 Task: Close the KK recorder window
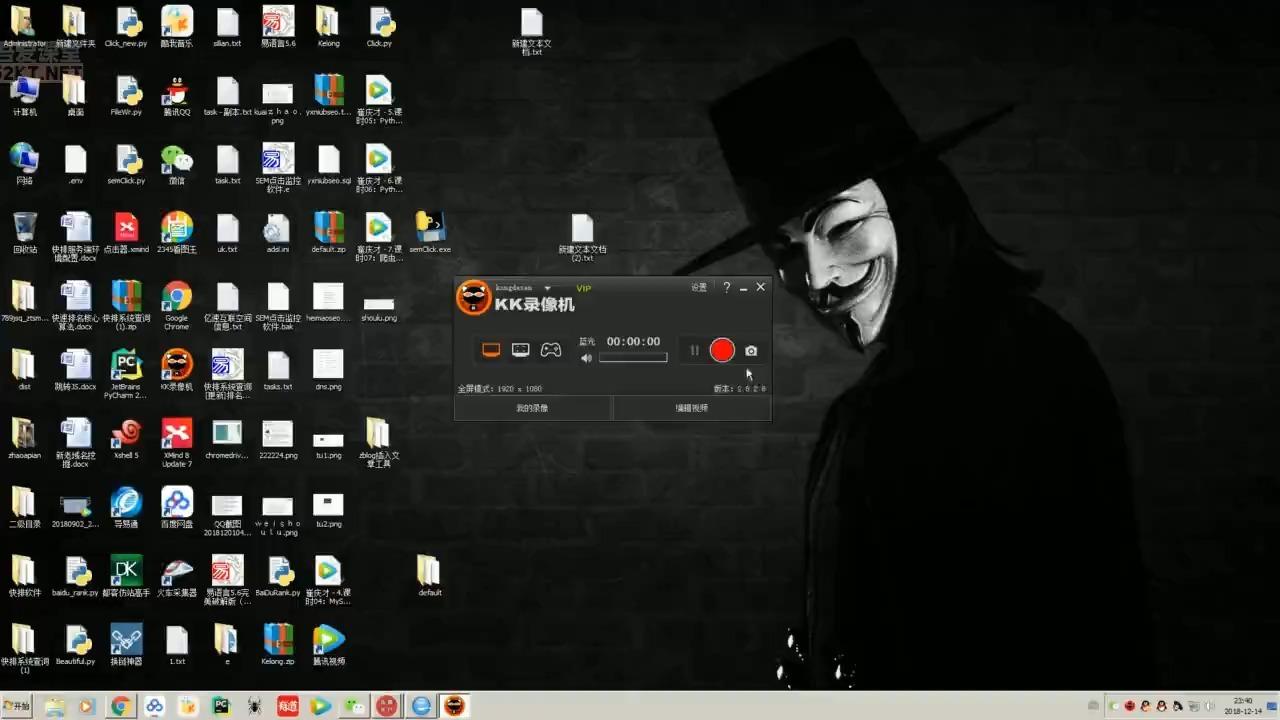761,287
